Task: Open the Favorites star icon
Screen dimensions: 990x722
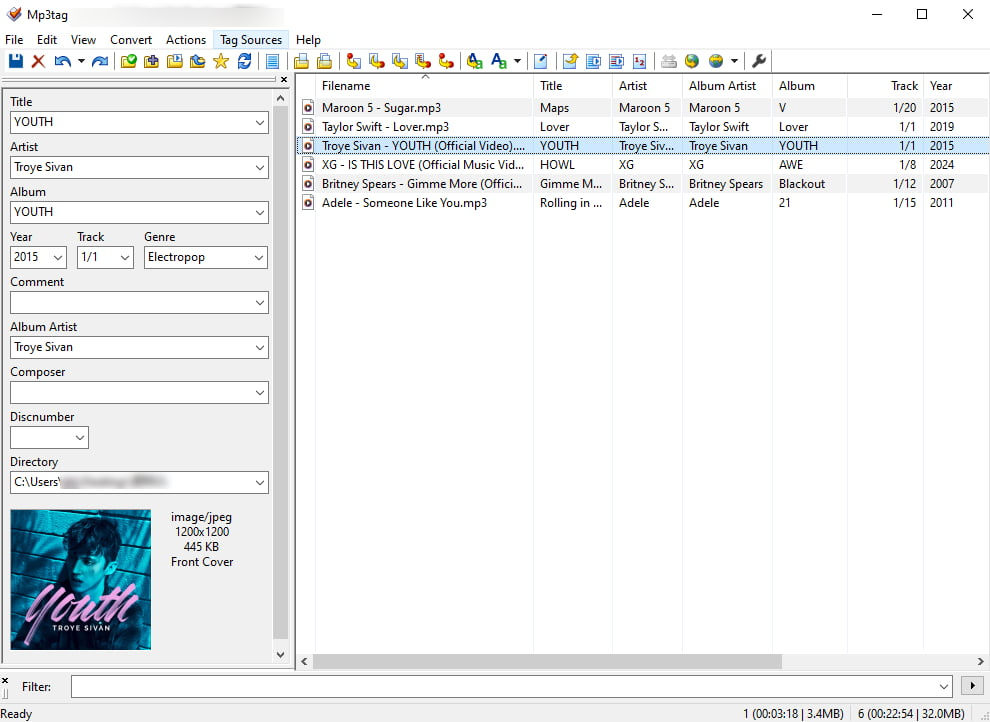Action: tap(221, 62)
